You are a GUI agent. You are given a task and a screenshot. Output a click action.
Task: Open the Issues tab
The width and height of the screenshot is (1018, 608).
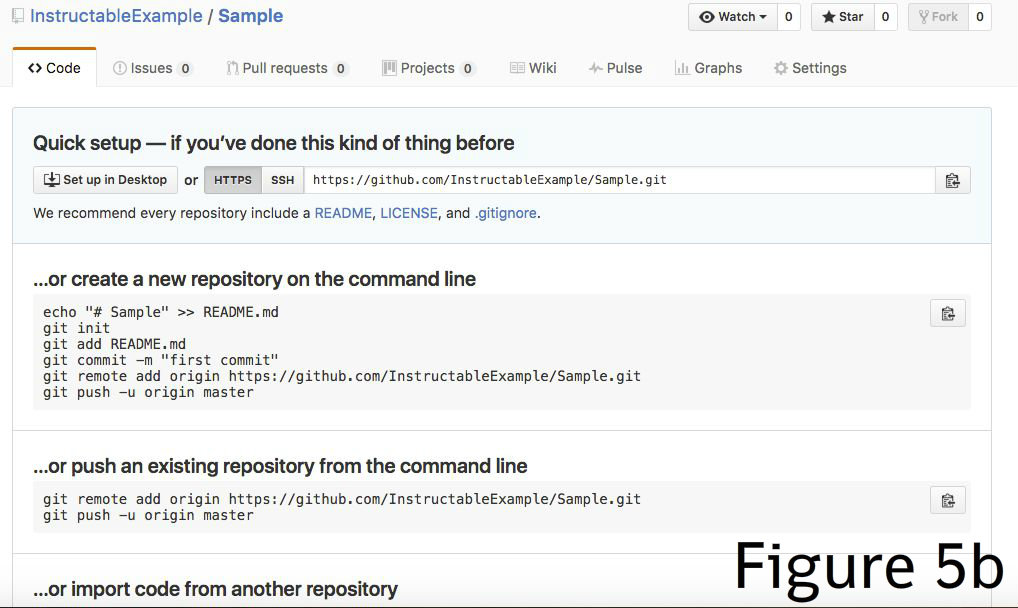coord(153,68)
